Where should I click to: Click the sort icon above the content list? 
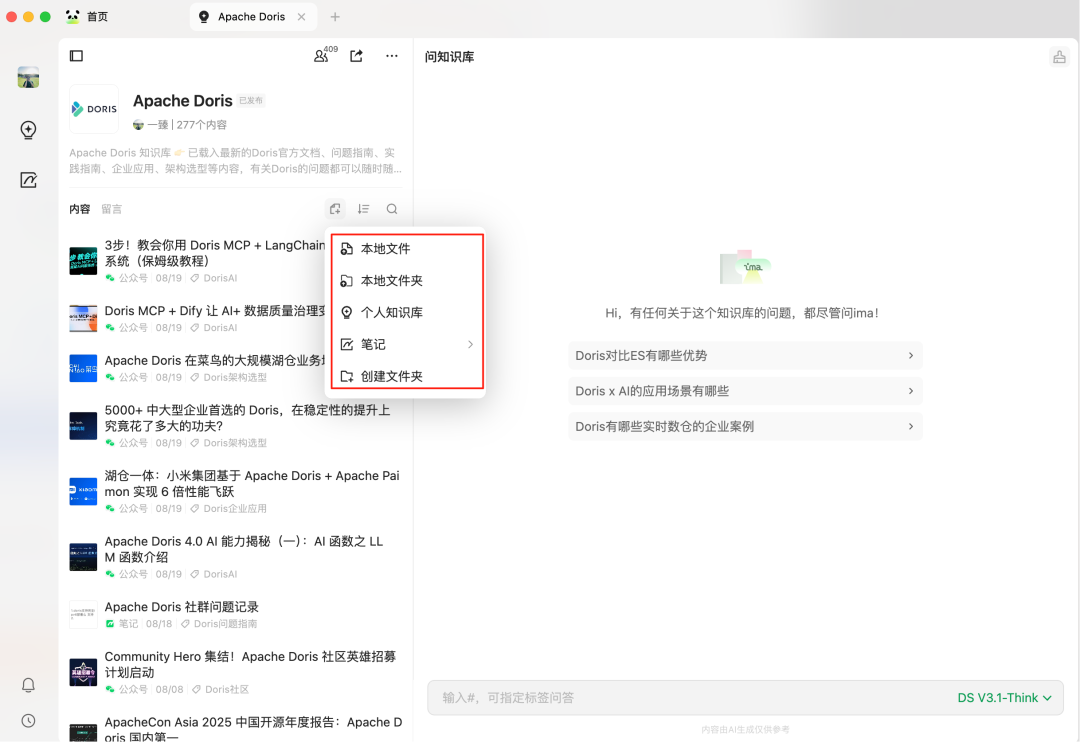(x=363, y=208)
